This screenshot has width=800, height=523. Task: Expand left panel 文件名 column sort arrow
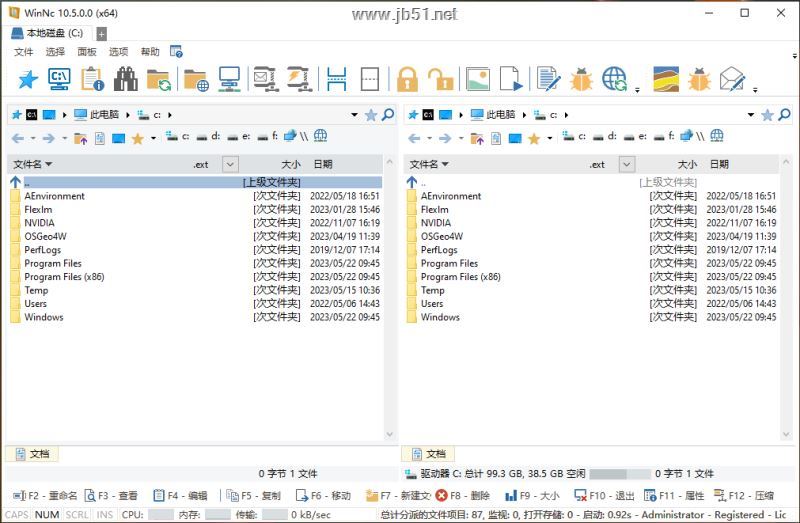49,164
